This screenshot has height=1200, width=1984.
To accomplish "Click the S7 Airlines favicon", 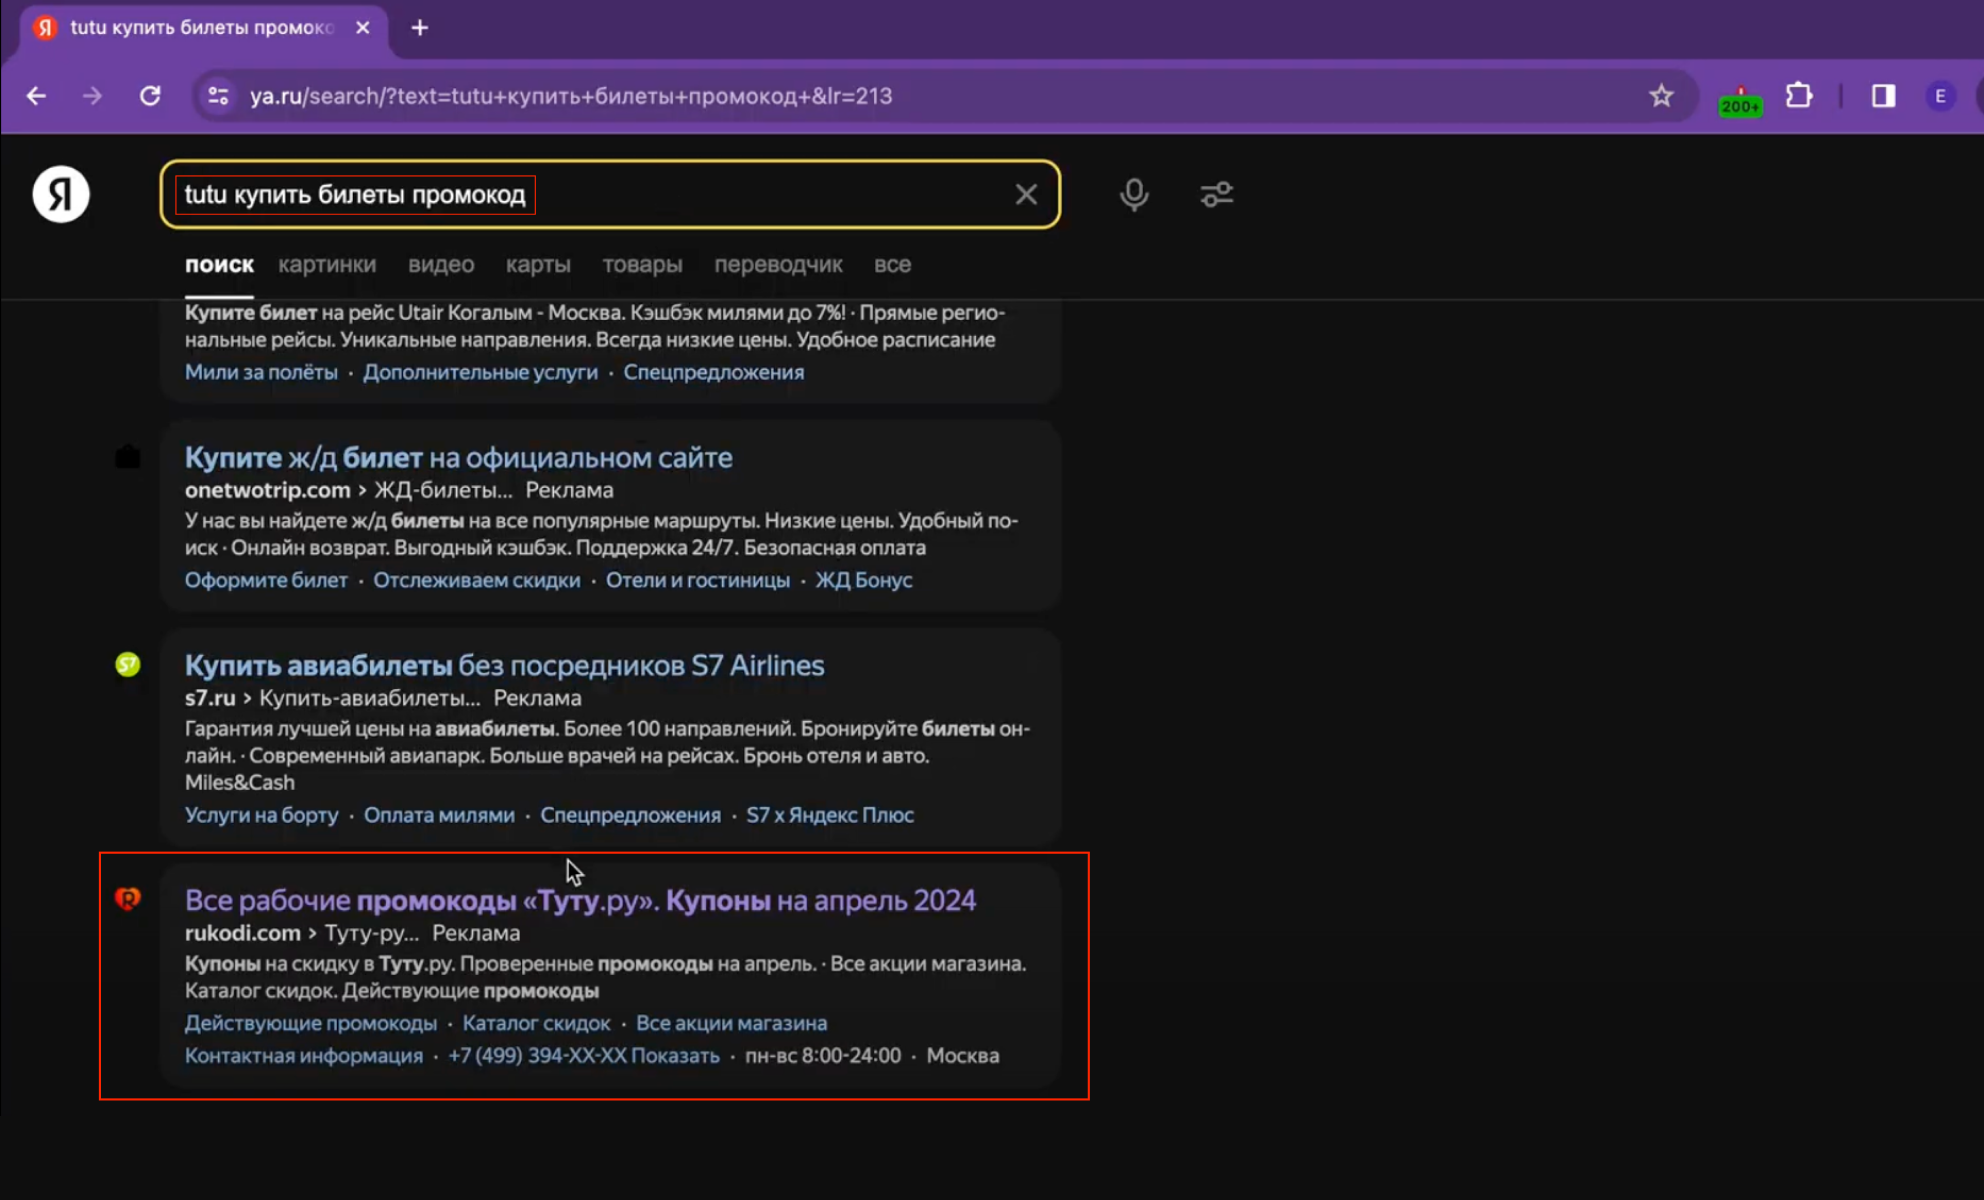I will tap(128, 664).
